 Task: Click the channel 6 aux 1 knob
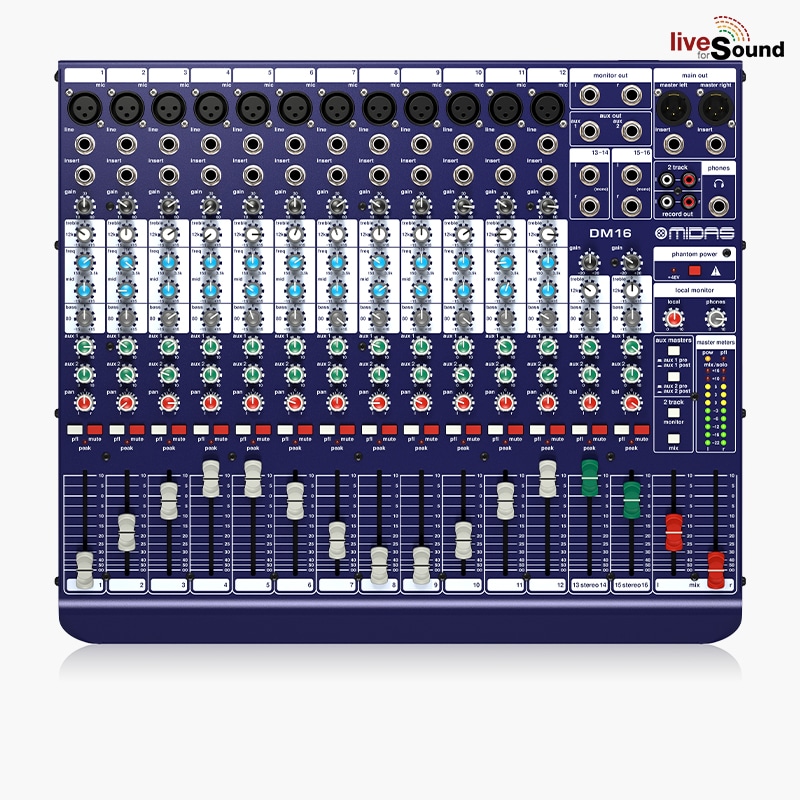click(295, 347)
